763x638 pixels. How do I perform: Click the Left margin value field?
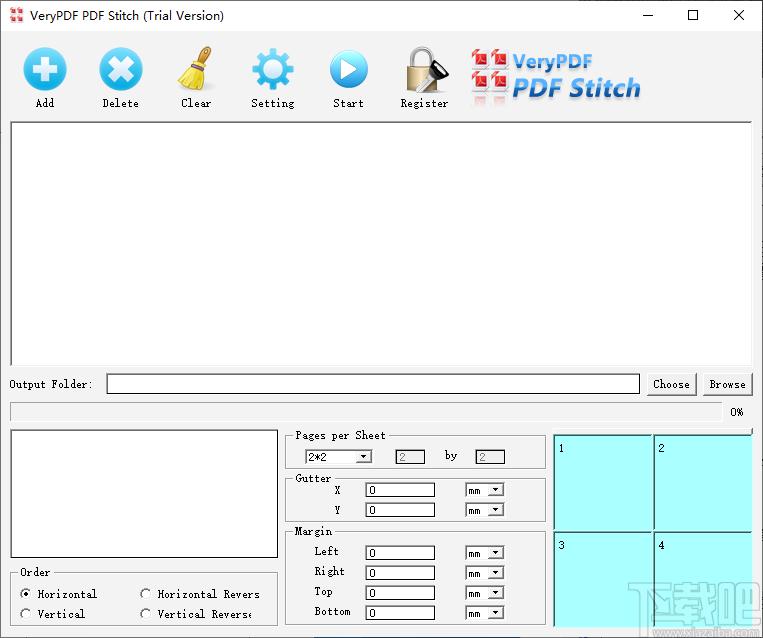point(400,552)
